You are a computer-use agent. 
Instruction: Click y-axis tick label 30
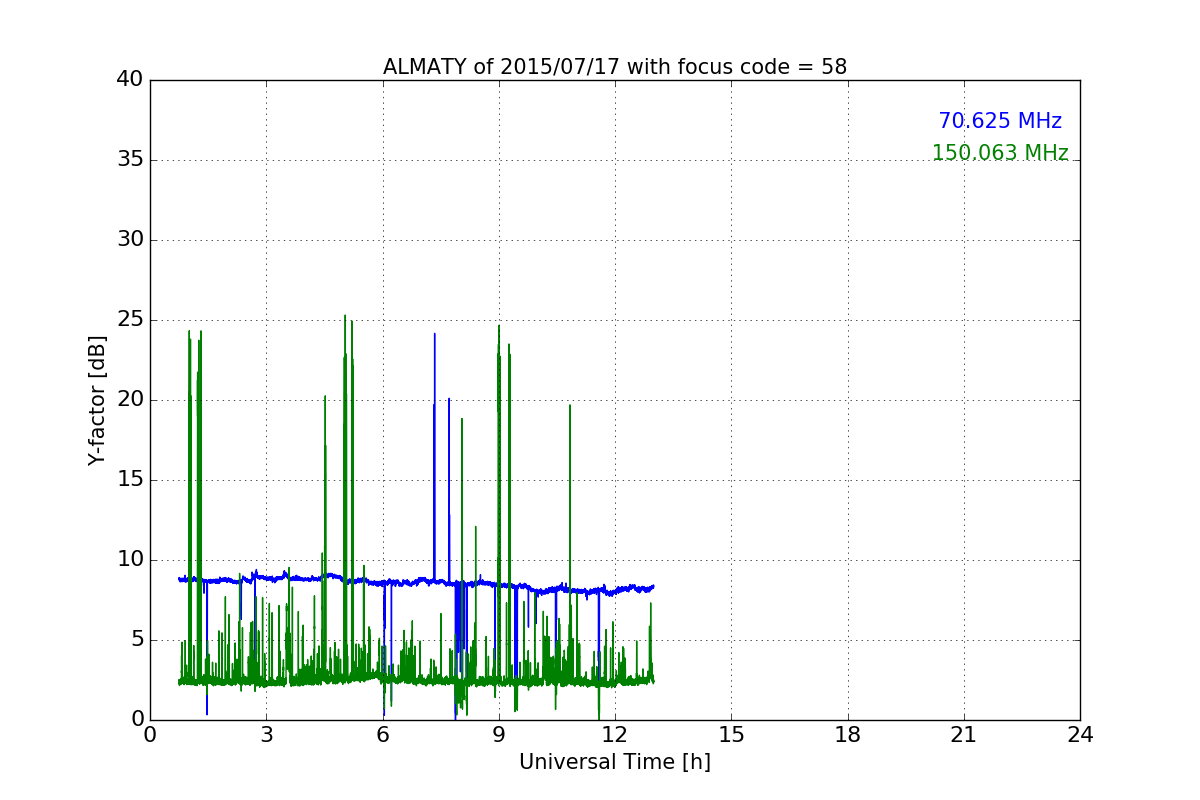pyautogui.click(x=131, y=240)
